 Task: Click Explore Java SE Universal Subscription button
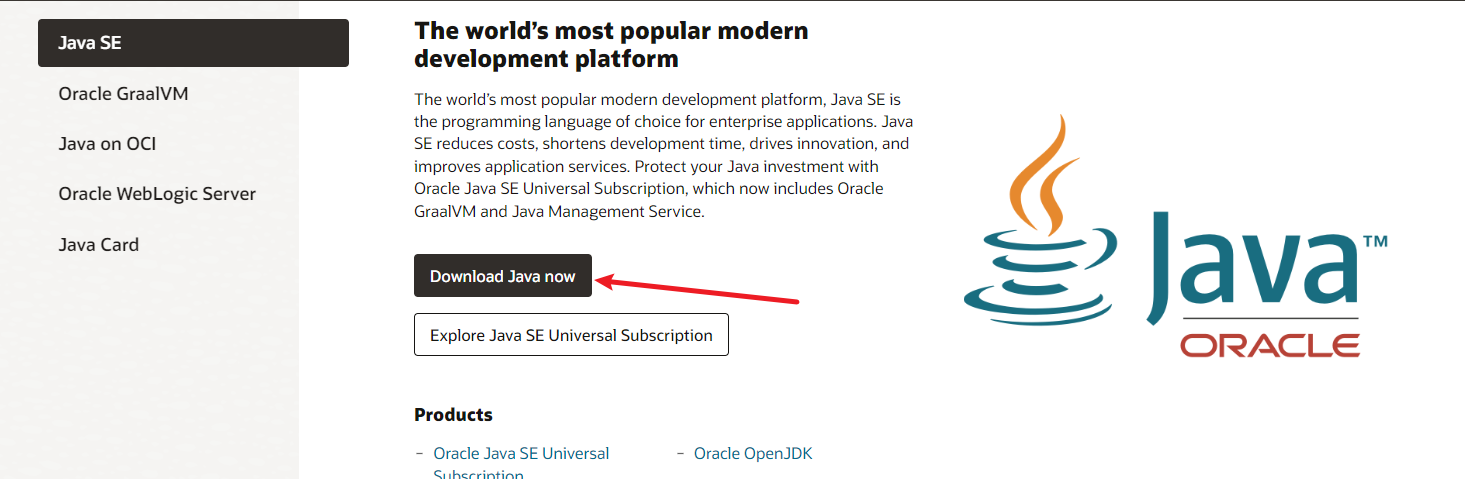coord(571,335)
